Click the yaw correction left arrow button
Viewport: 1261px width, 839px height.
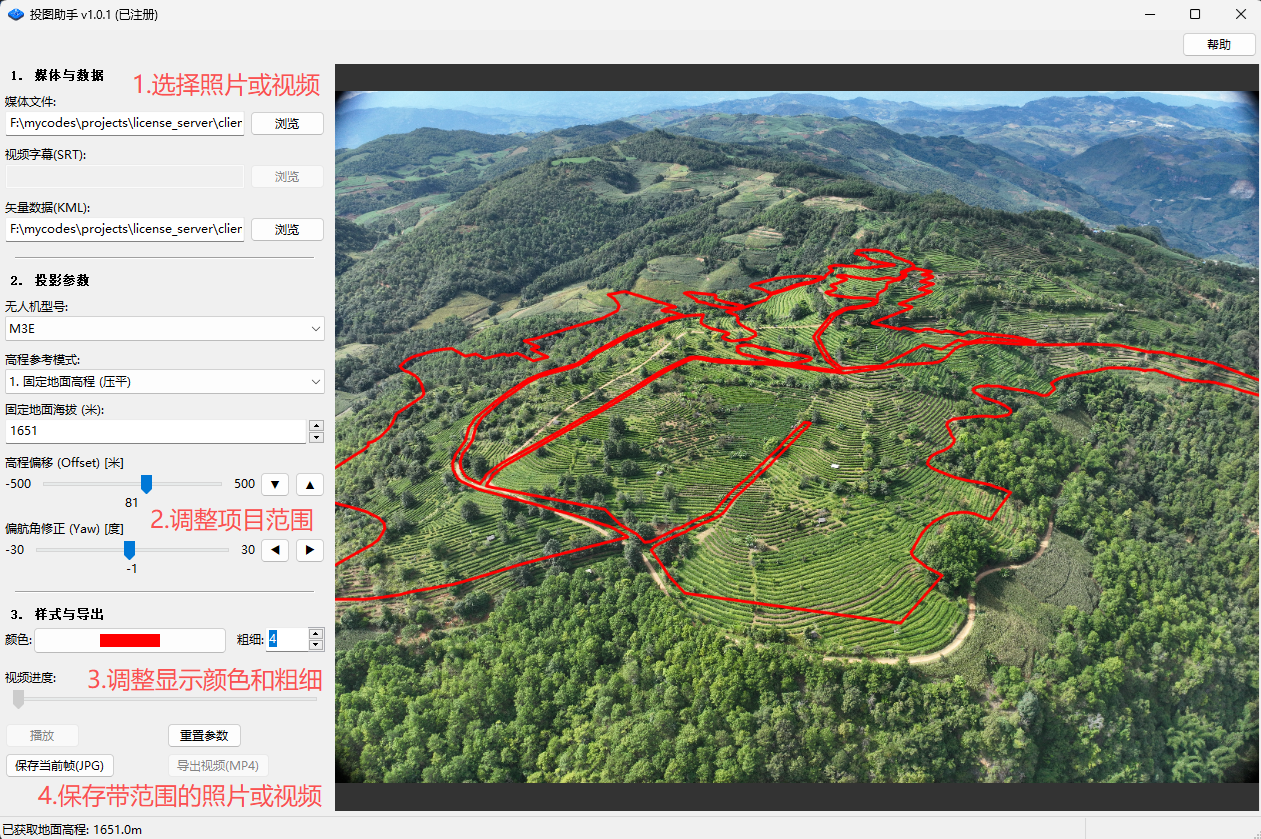[x=275, y=550]
